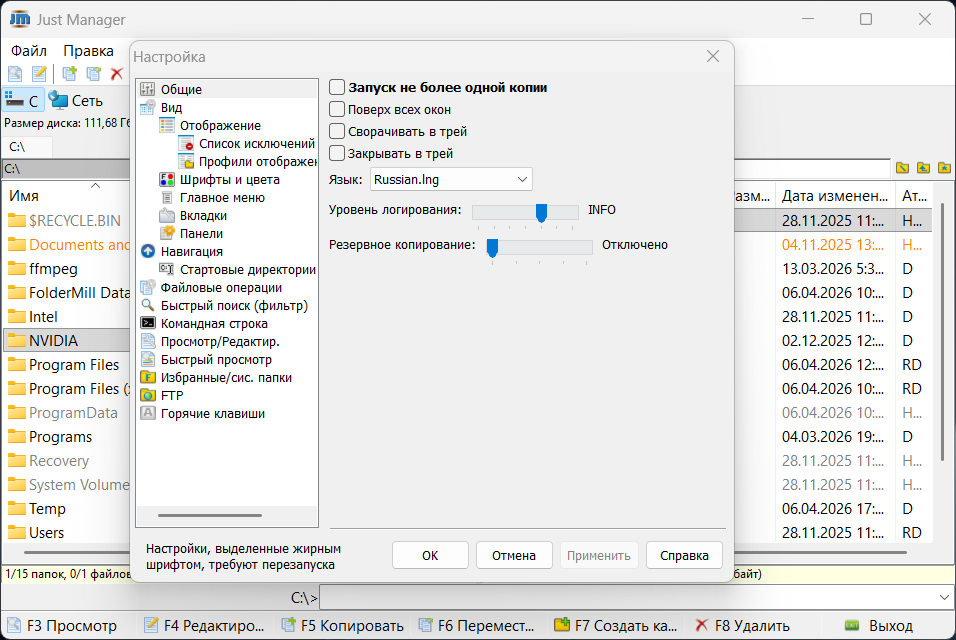This screenshot has width=956, height=640.
Task: Click the Панели icon
Action: (x=166, y=233)
